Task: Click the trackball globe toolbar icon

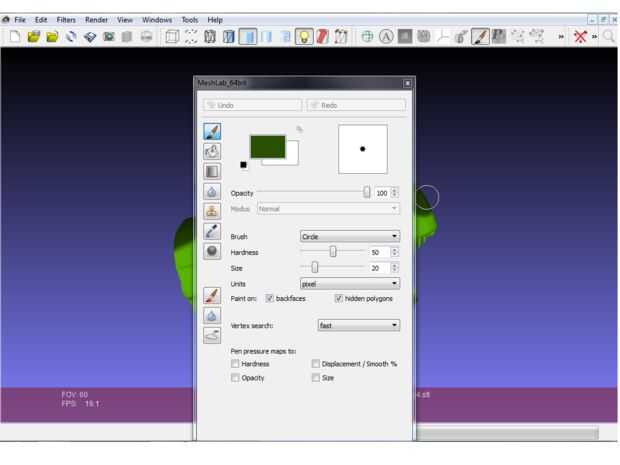Action: [367, 37]
